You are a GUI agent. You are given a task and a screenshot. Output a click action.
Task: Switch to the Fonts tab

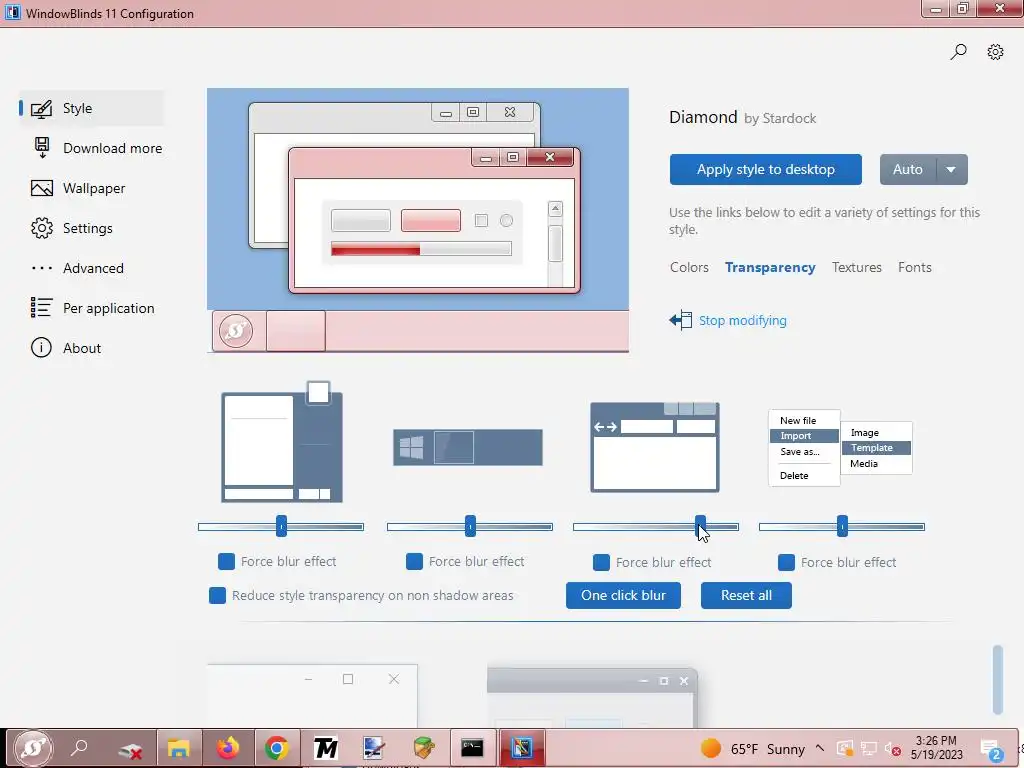[914, 267]
